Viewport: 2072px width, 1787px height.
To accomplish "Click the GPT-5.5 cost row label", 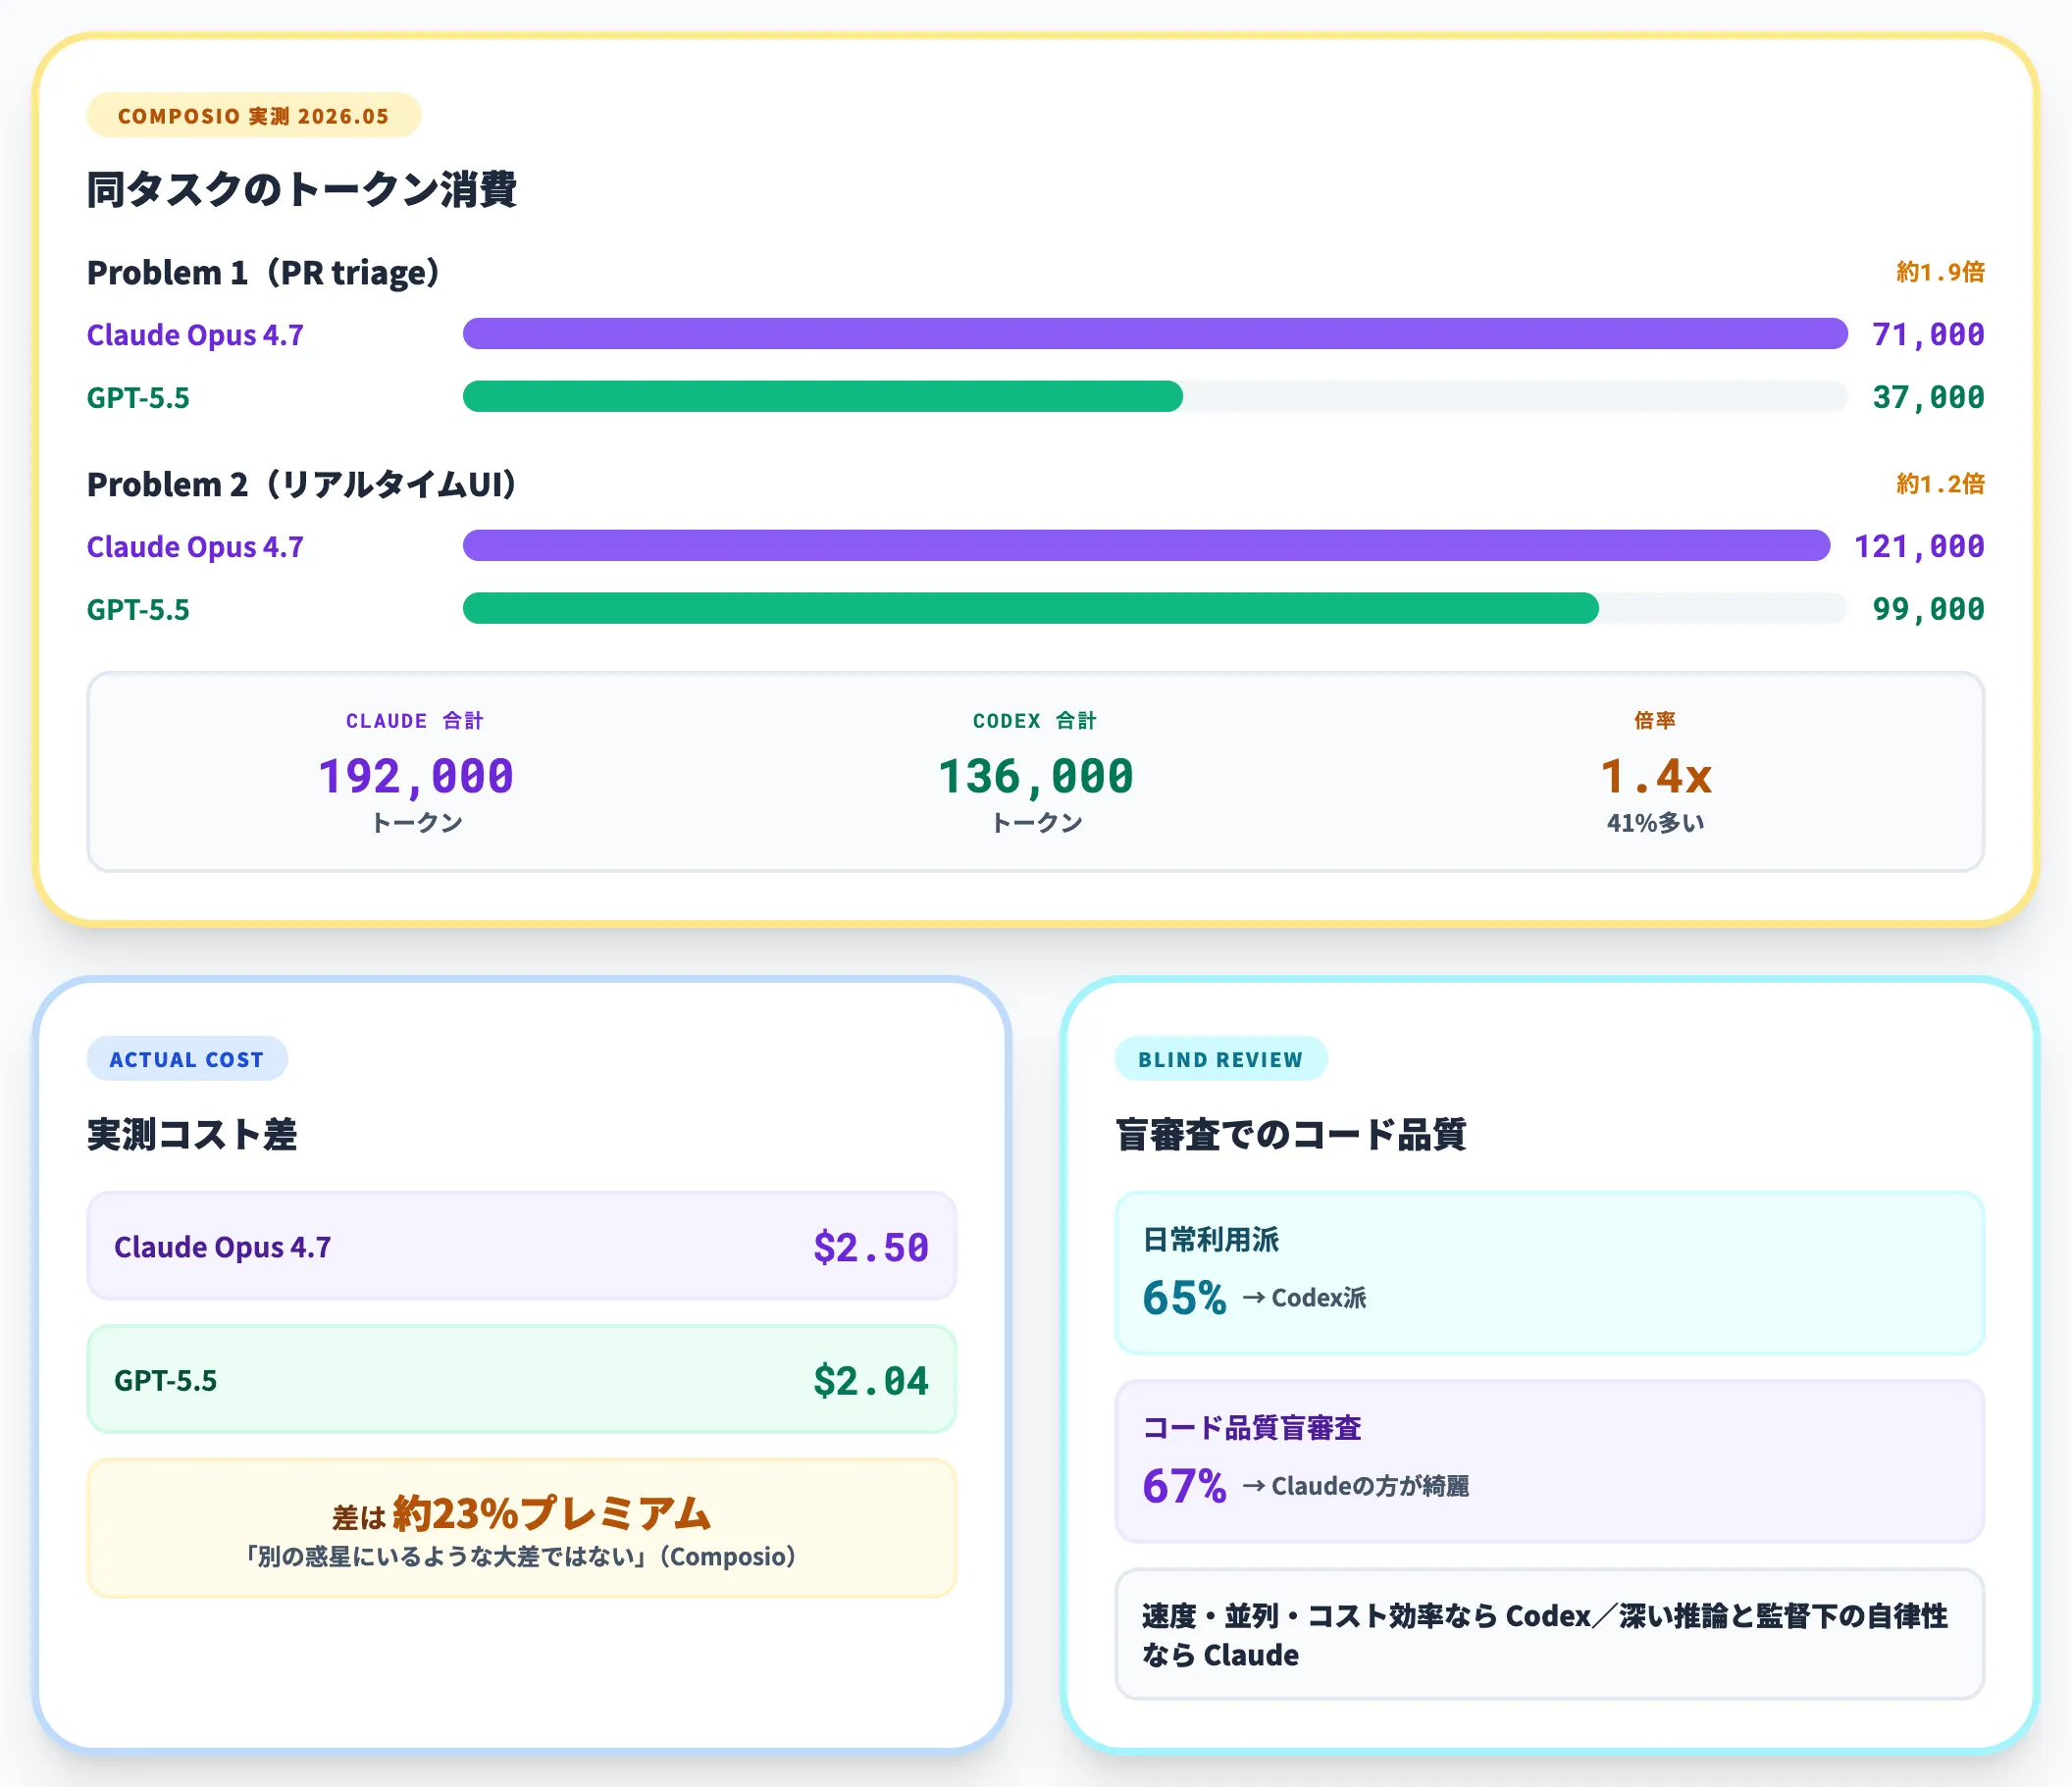I will (165, 1380).
